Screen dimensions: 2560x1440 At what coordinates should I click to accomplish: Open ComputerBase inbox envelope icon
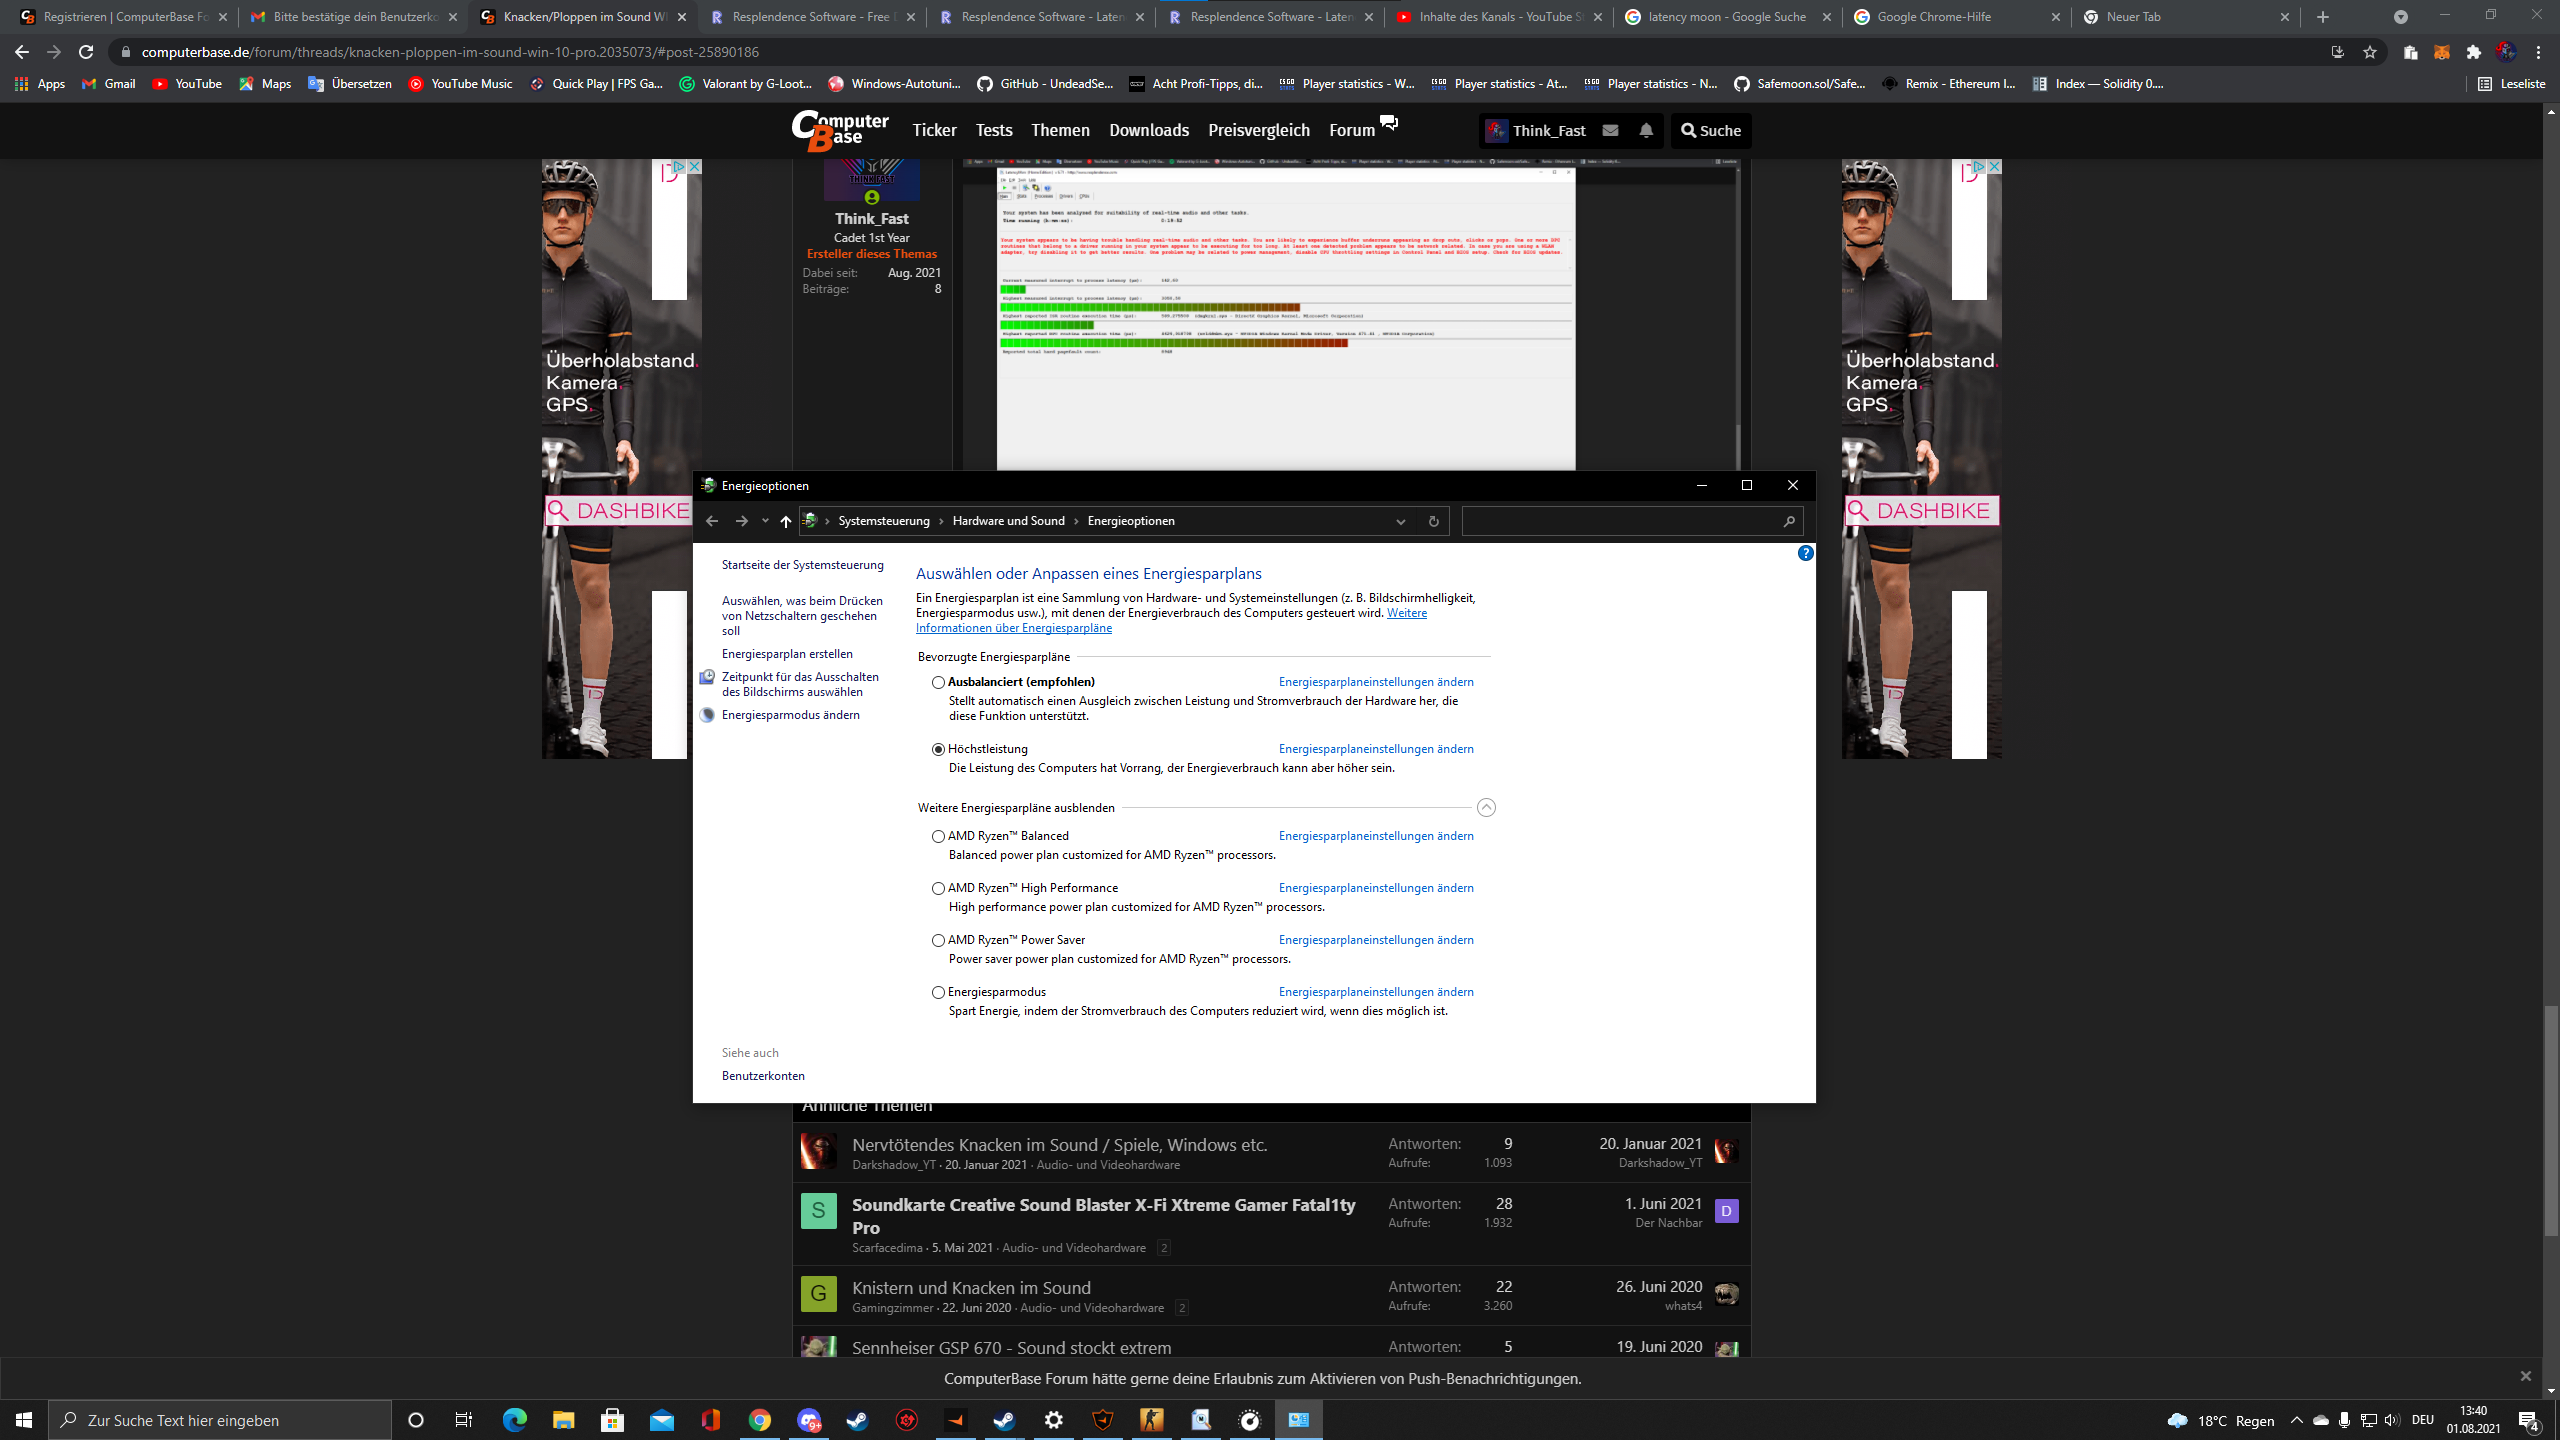point(1610,130)
